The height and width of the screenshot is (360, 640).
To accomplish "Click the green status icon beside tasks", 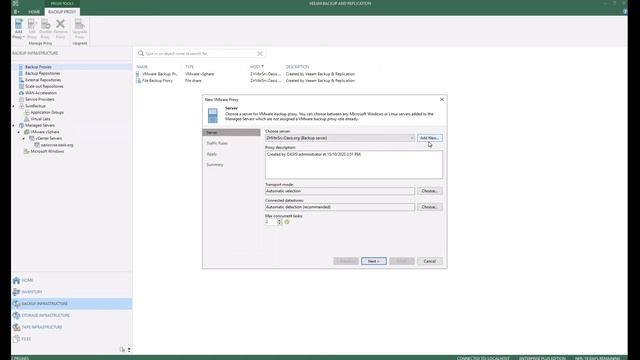I will pyautogui.click(x=287, y=222).
